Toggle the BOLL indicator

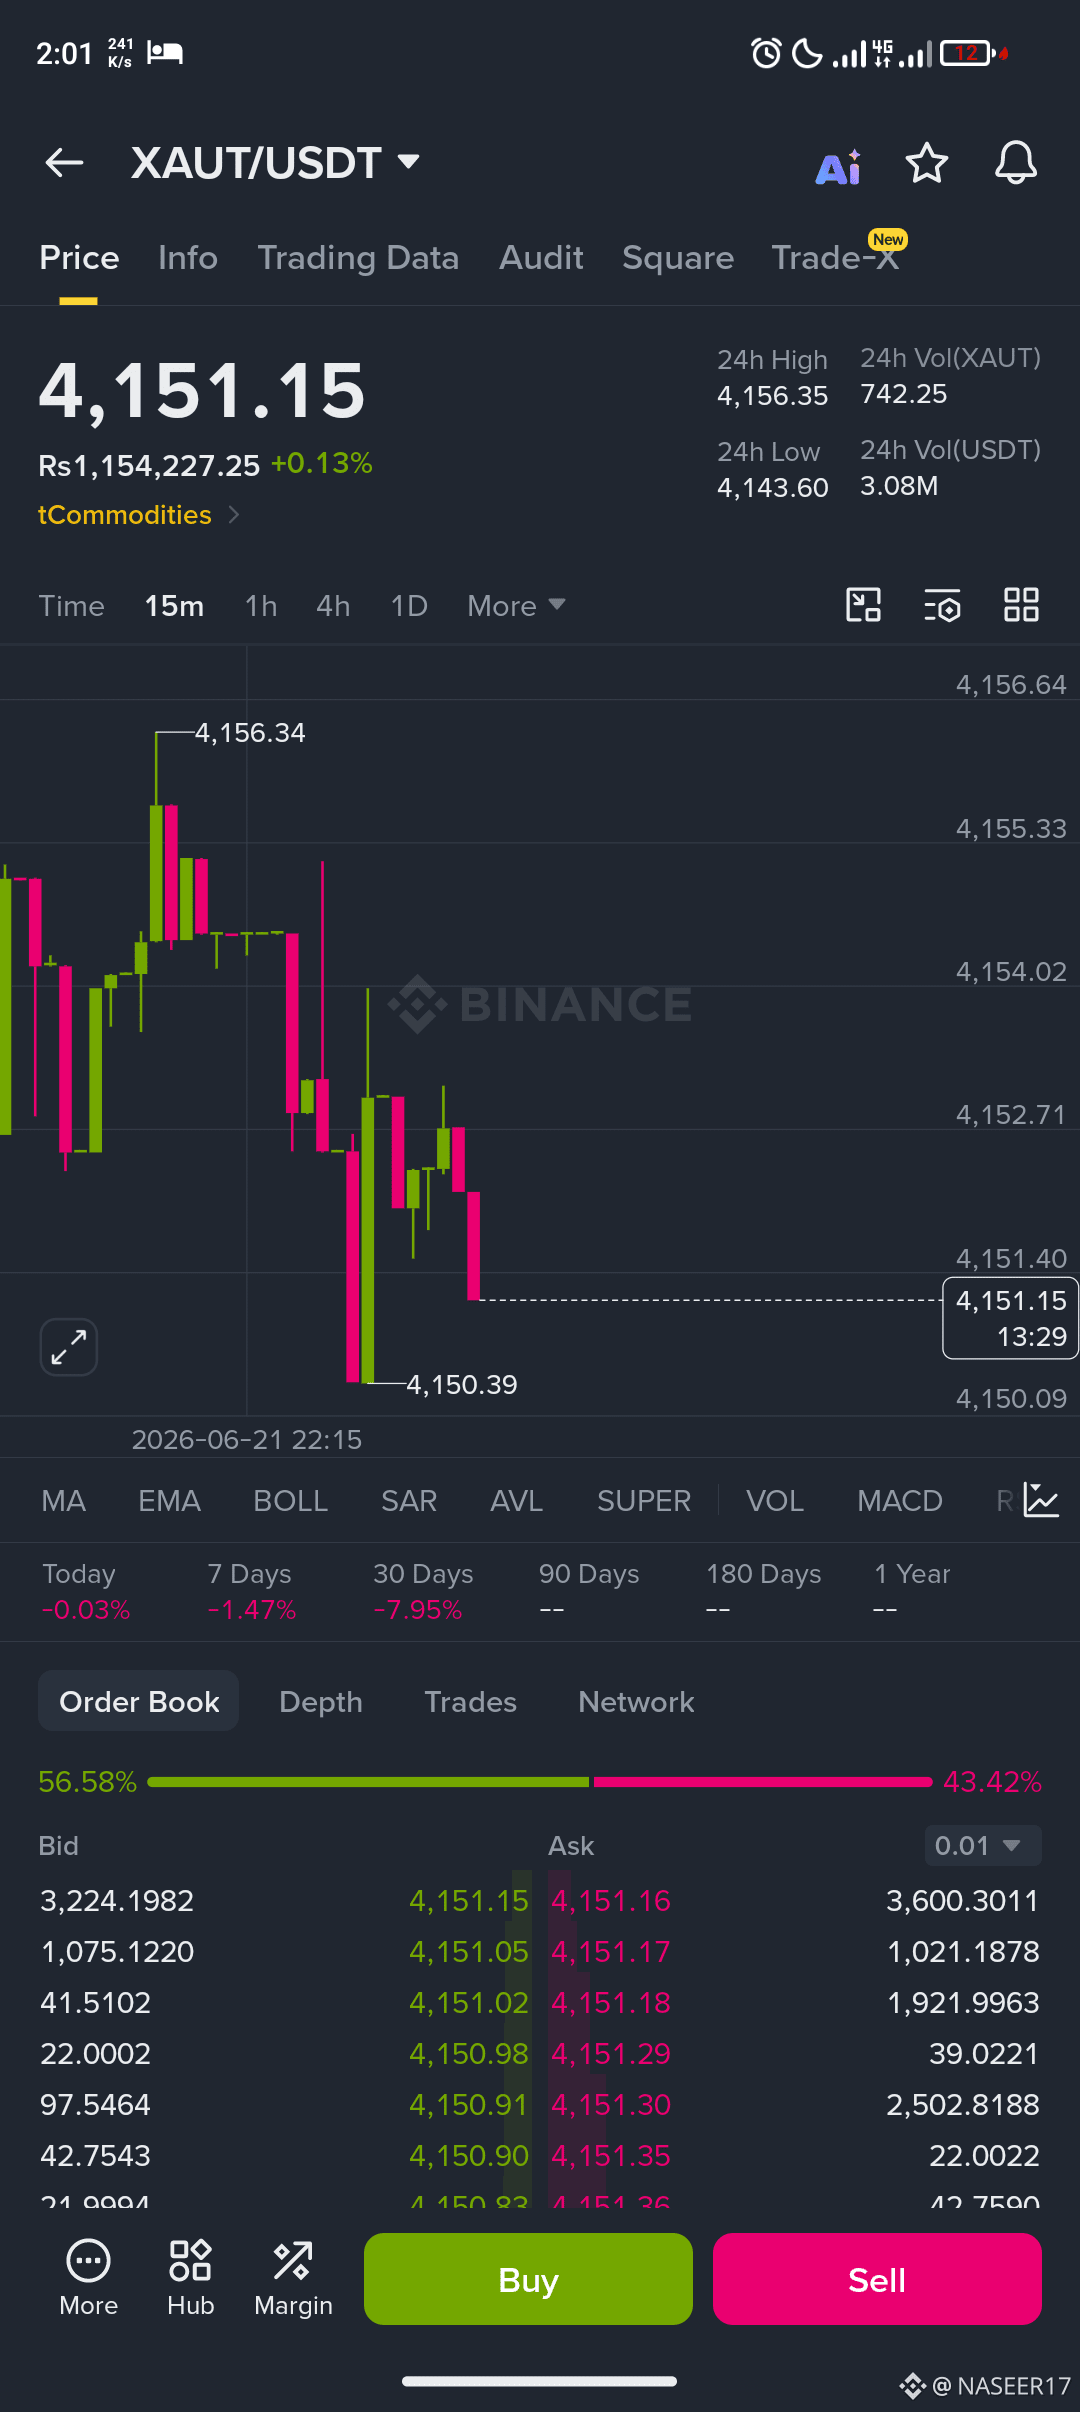[x=290, y=1501]
